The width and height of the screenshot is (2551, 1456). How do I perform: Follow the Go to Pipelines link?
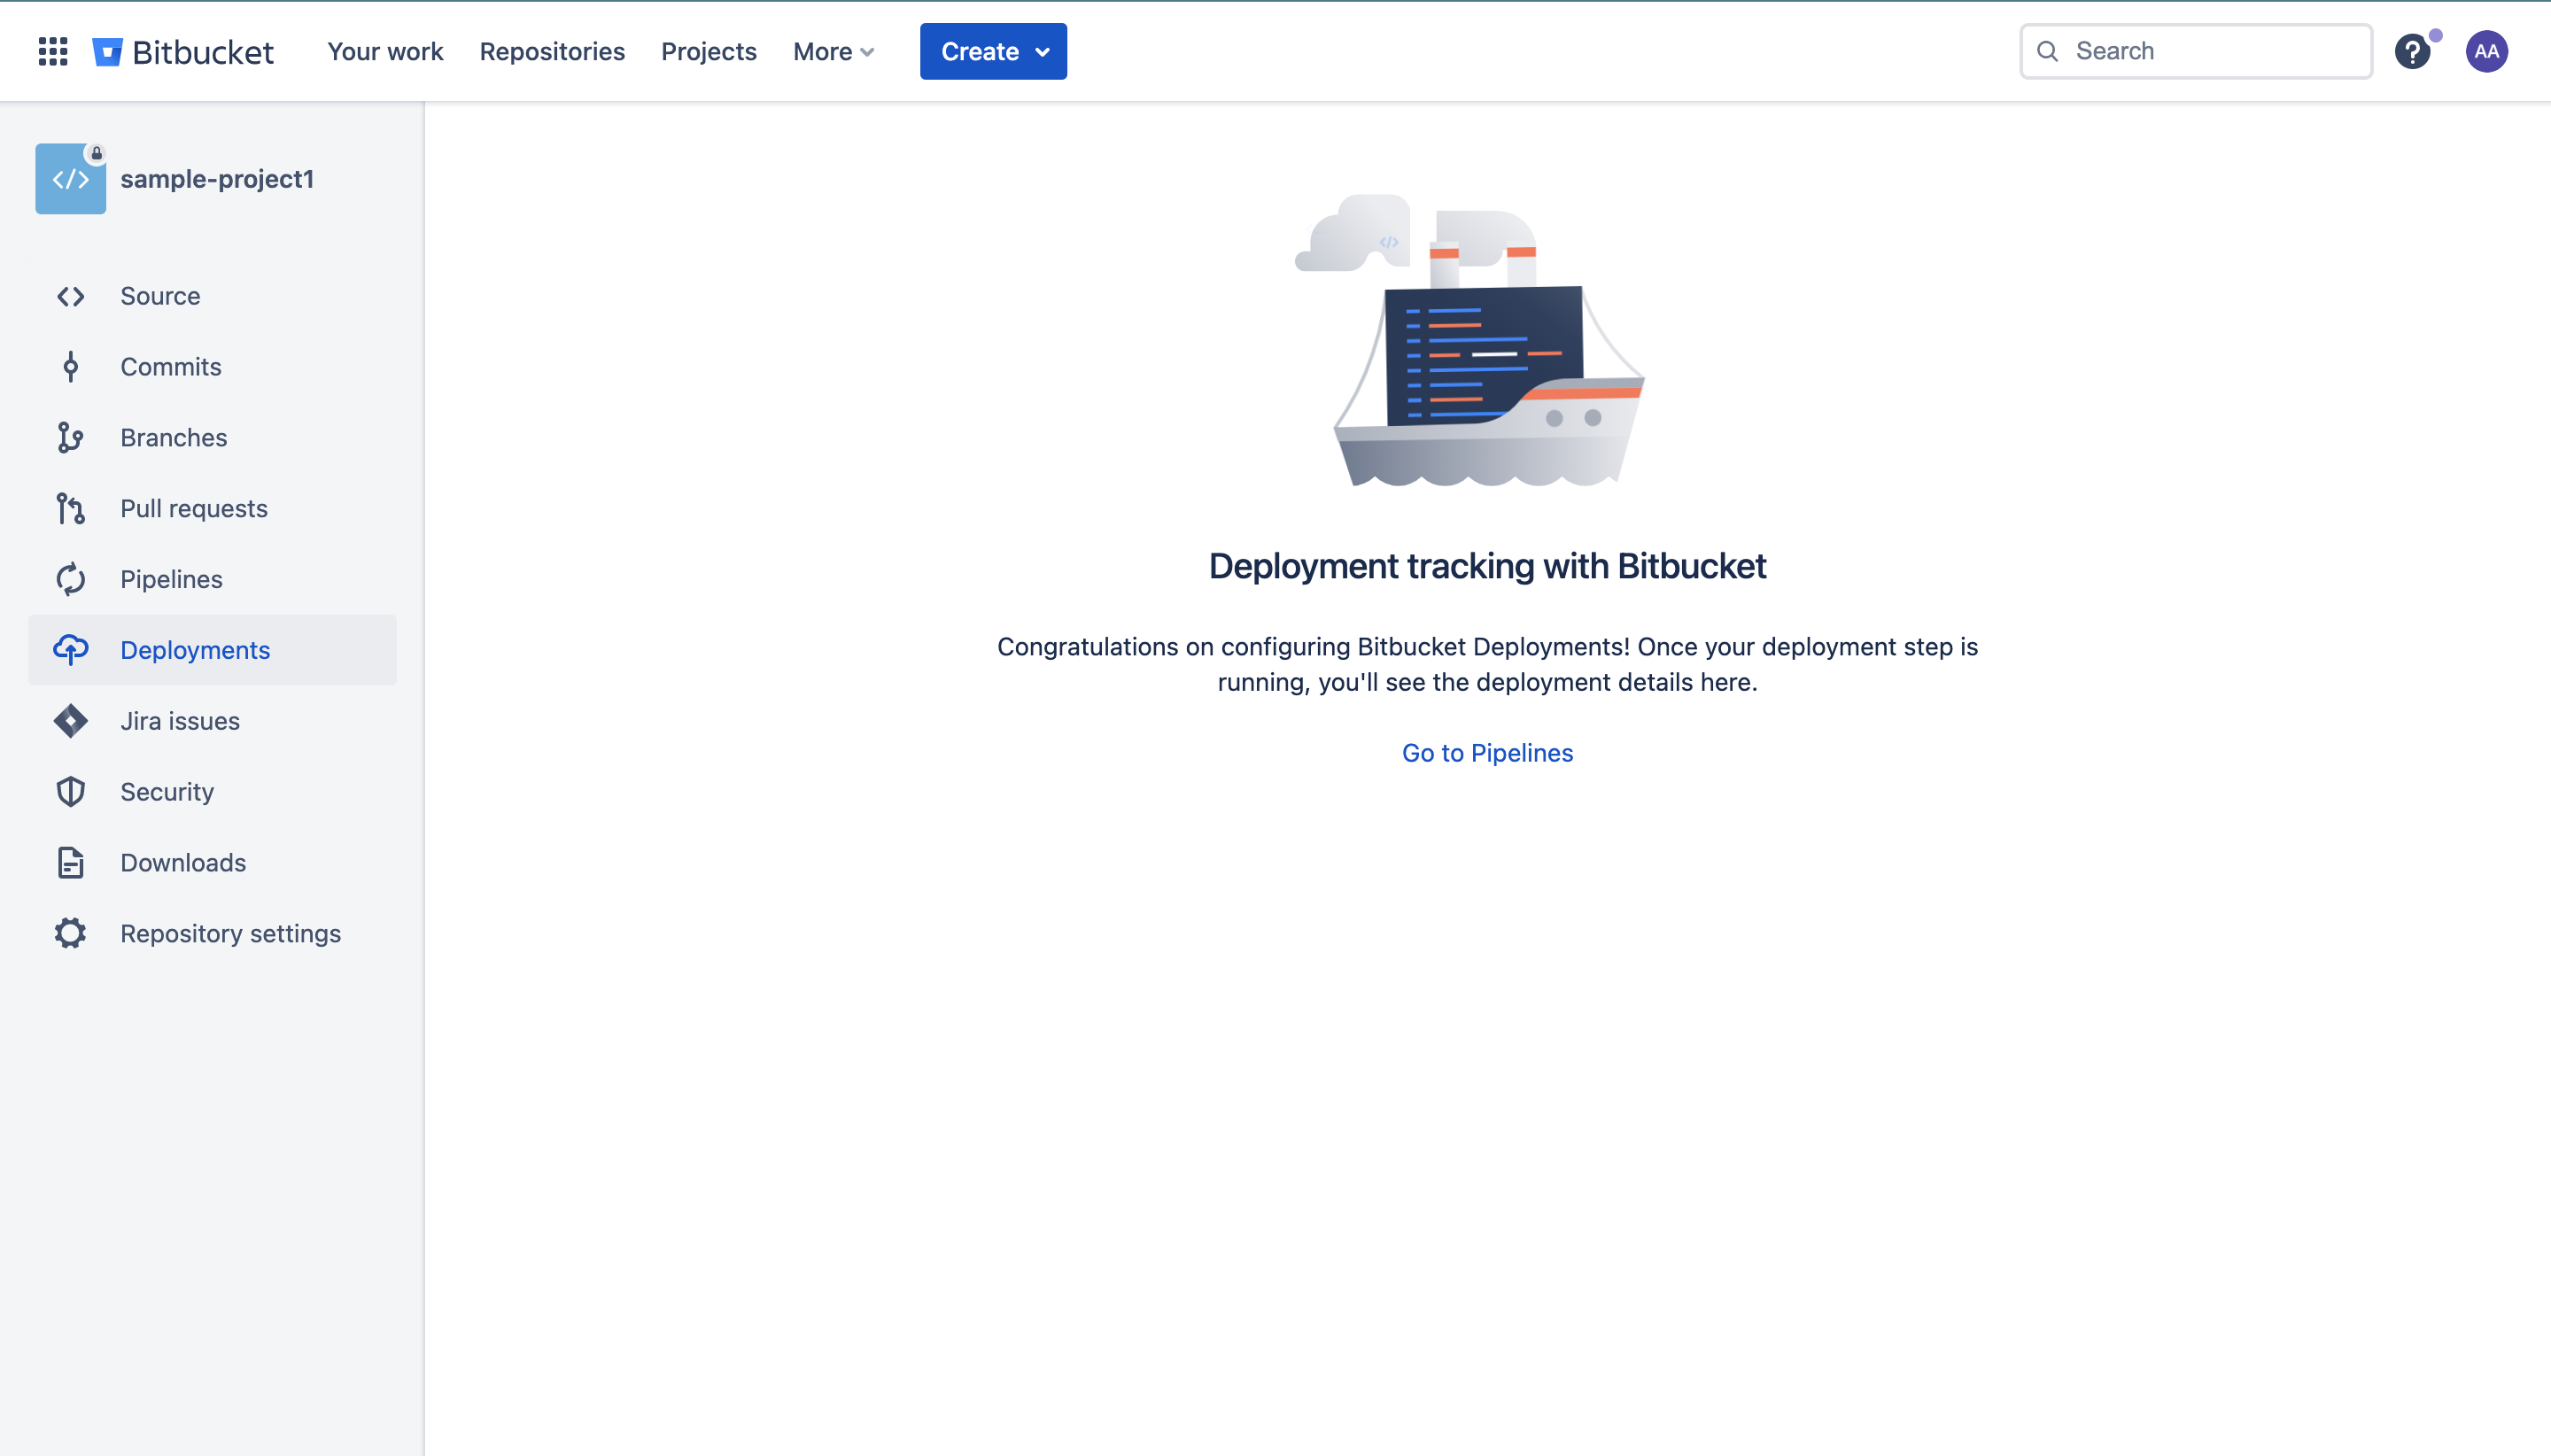[x=1487, y=753]
